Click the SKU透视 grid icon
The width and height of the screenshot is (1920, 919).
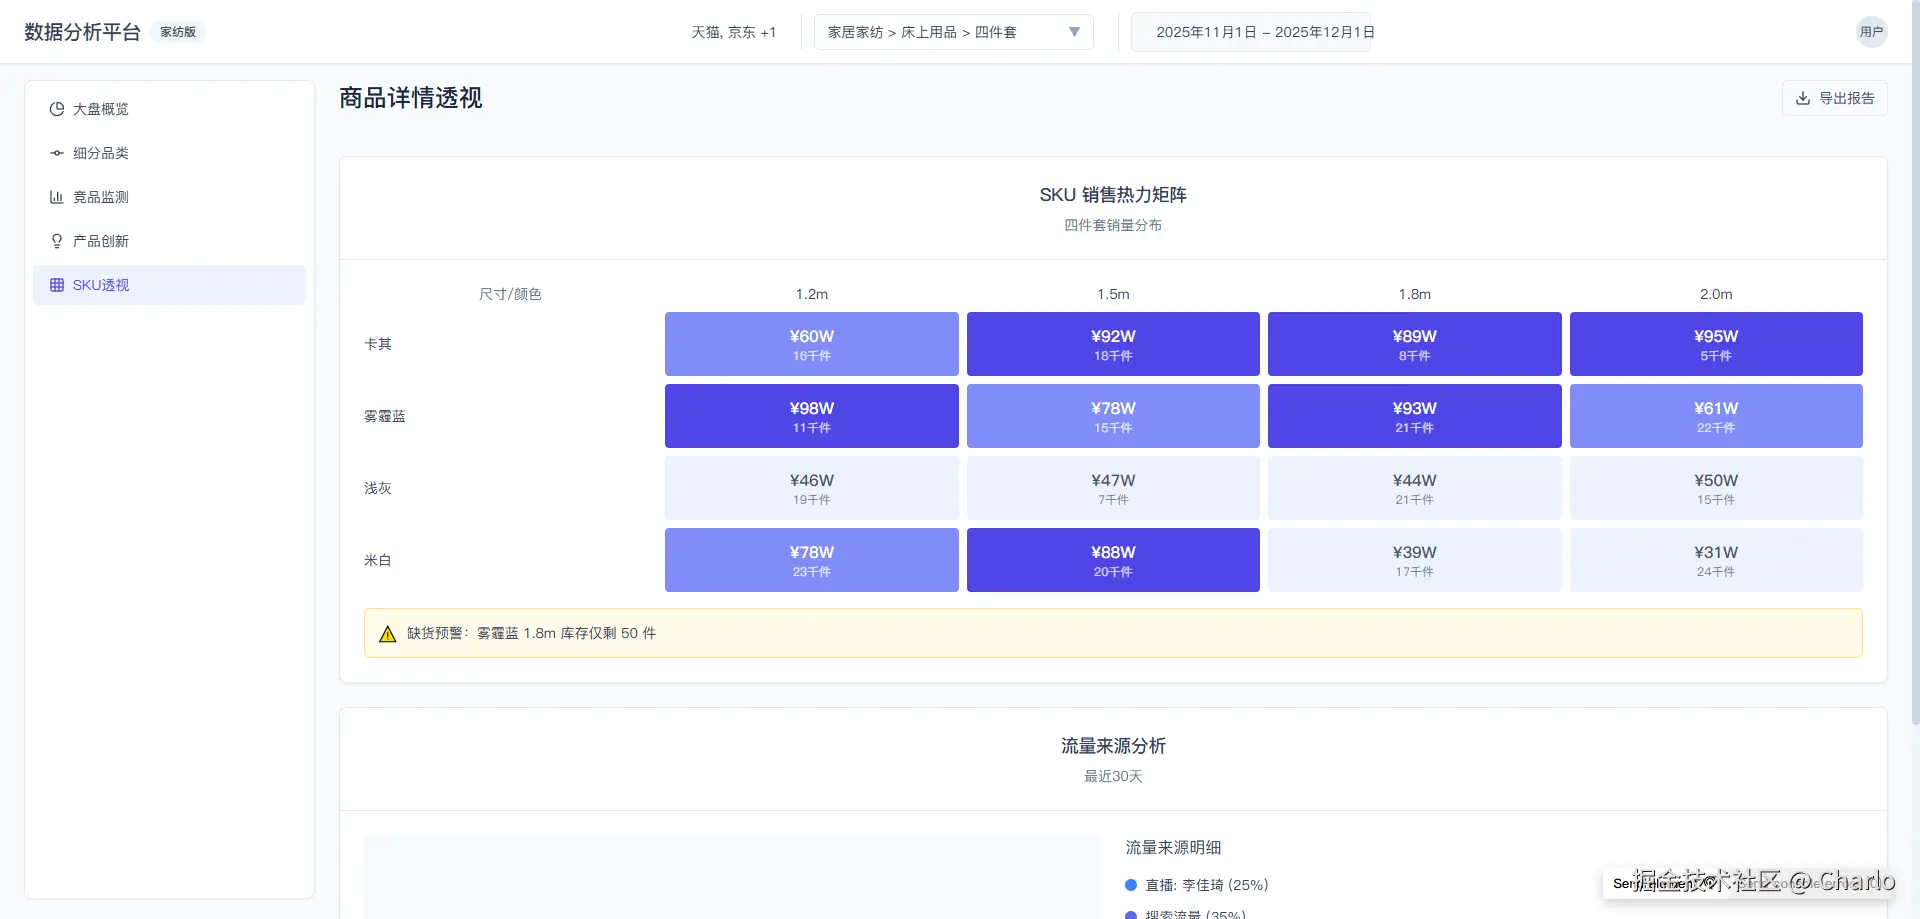point(57,285)
